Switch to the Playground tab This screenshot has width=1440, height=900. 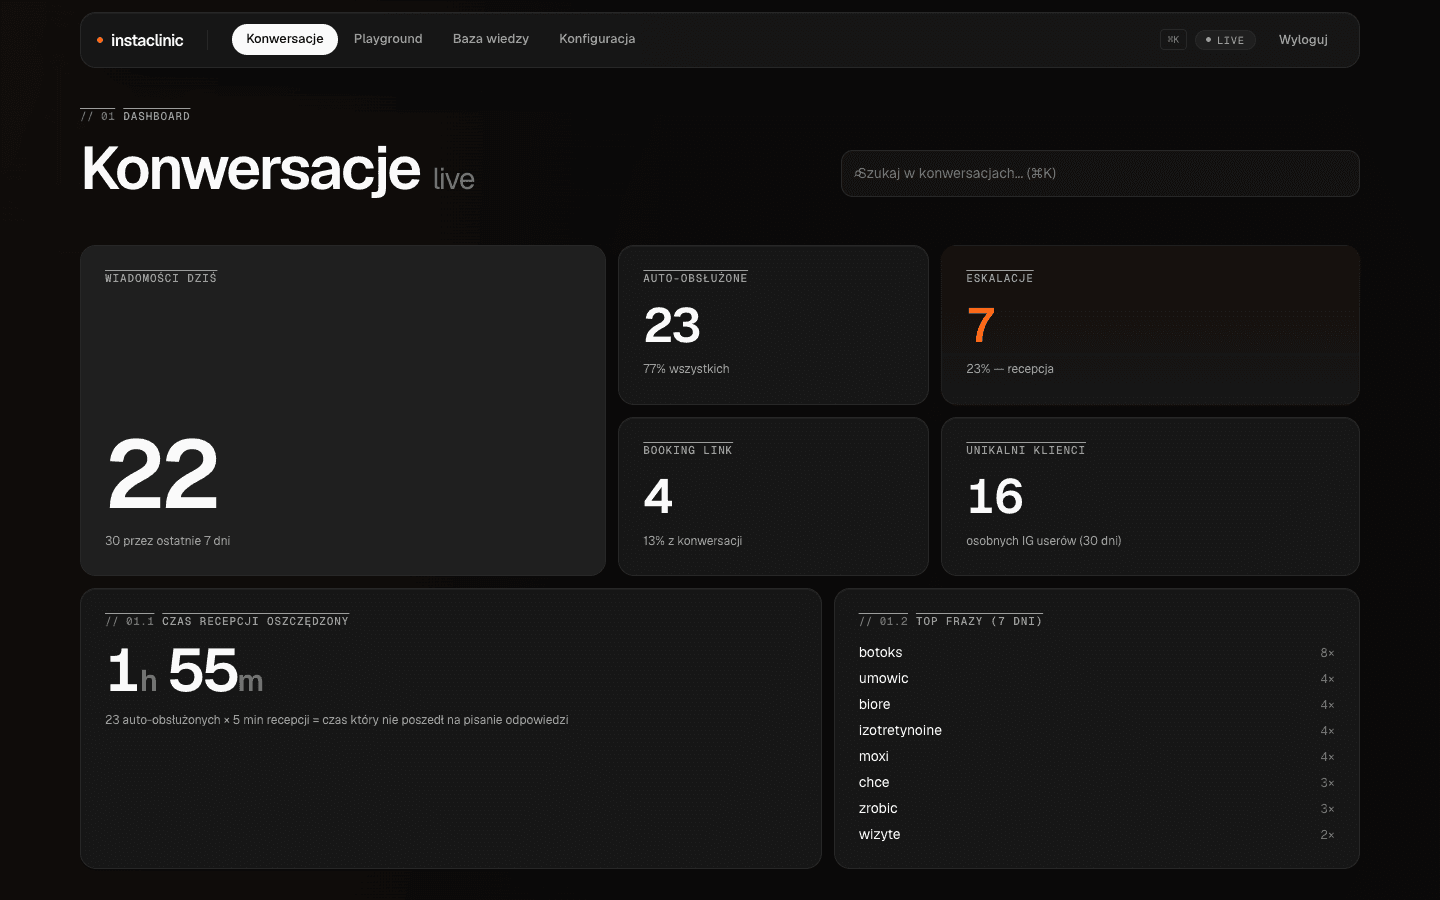(x=388, y=39)
